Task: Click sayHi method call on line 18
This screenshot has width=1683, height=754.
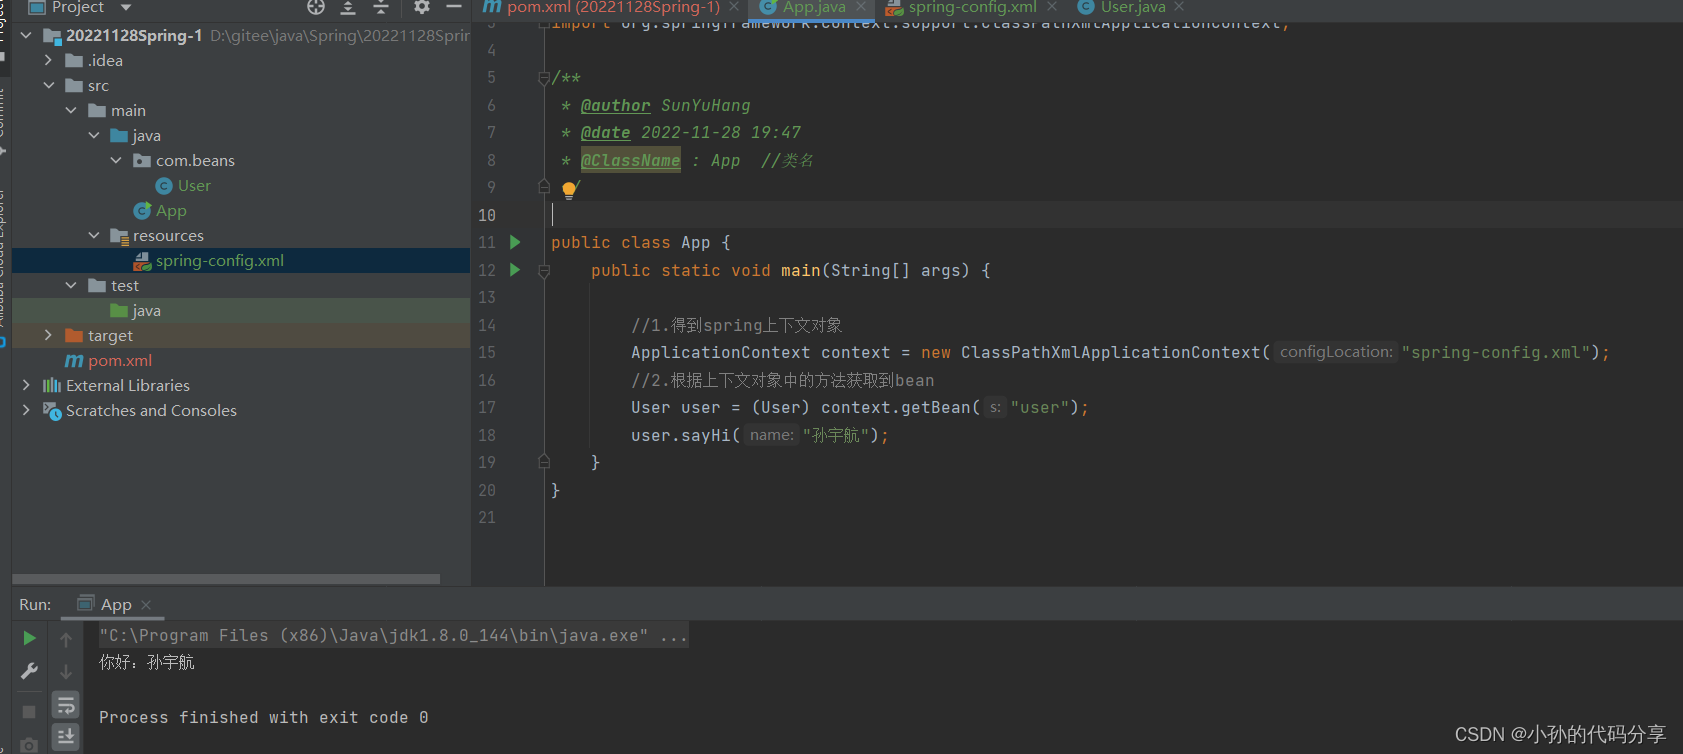Action: pos(705,435)
